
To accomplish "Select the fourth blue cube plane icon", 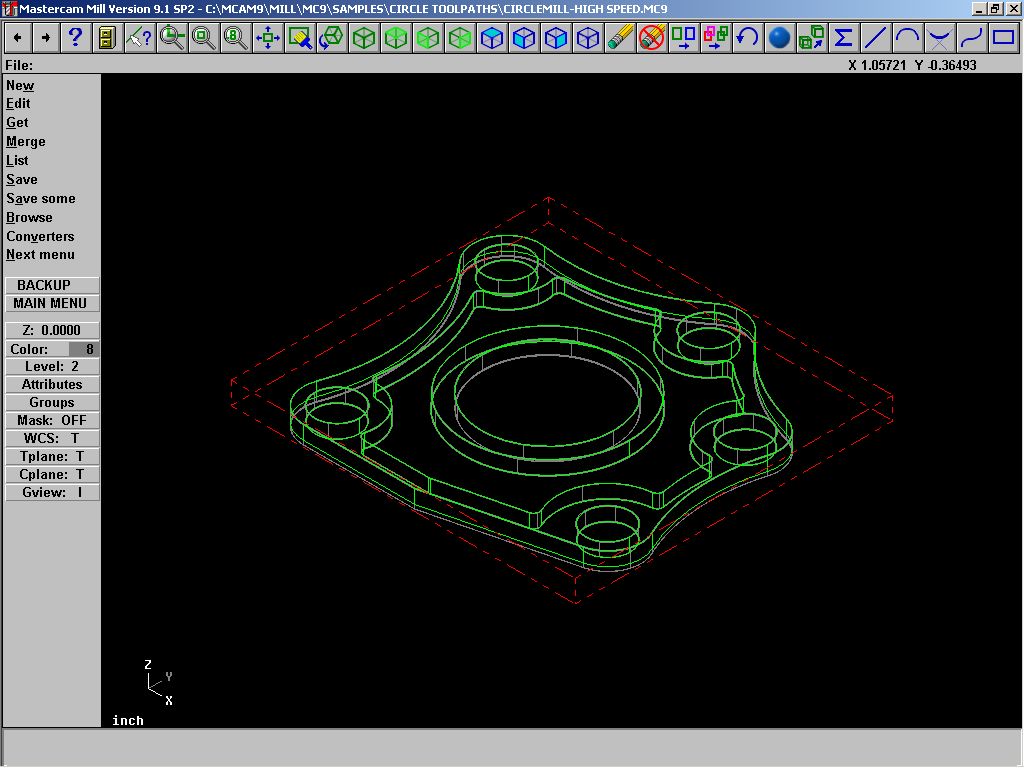I will (x=587, y=38).
